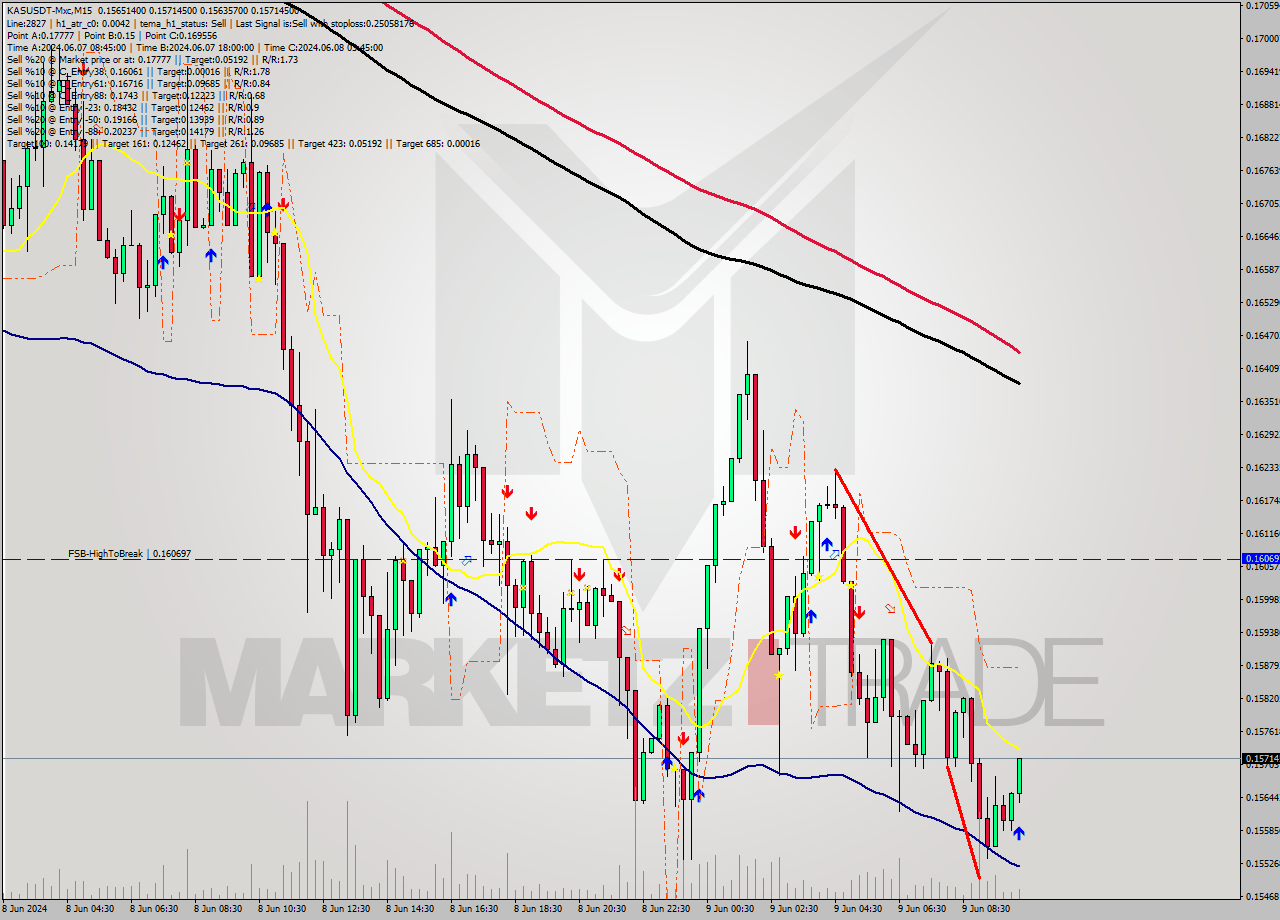Click the 0.17000 price scale label
The image size is (1280, 920).
coord(1262,38)
